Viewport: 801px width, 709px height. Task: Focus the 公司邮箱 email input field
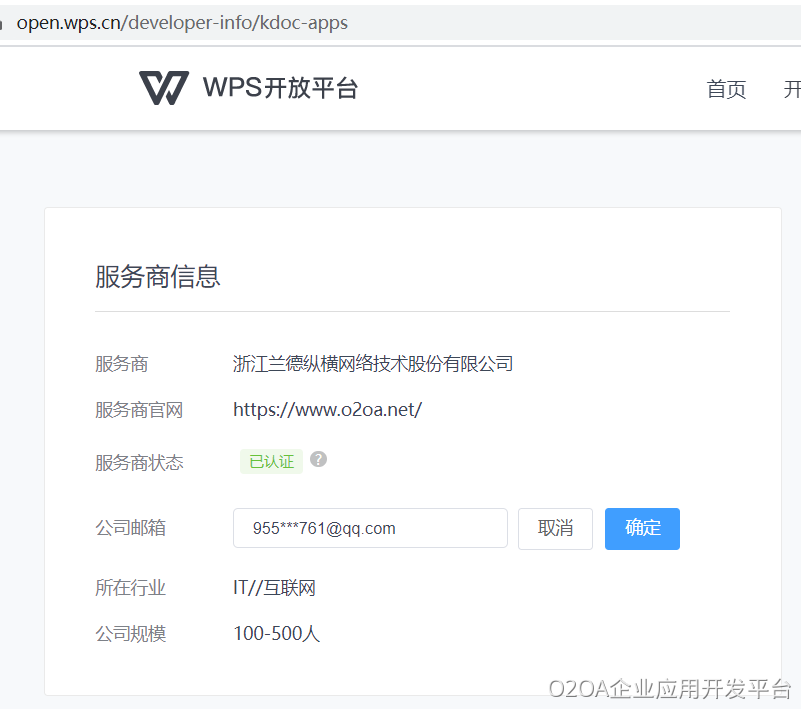tap(370, 528)
